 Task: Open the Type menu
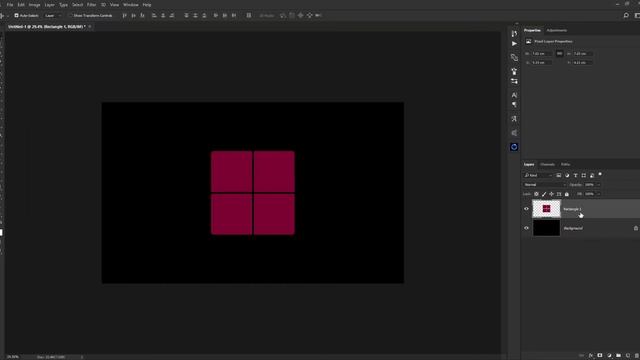click(63, 5)
